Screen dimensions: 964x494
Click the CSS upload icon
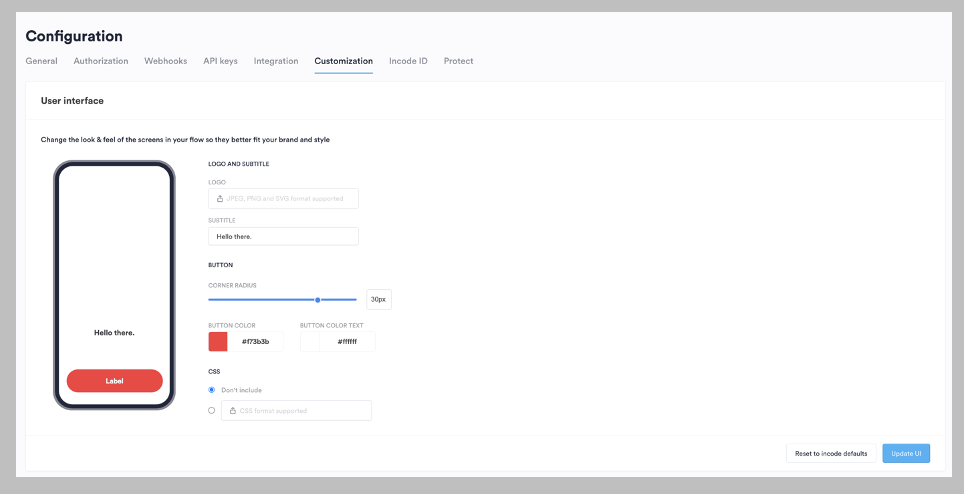pyautogui.click(x=232, y=410)
